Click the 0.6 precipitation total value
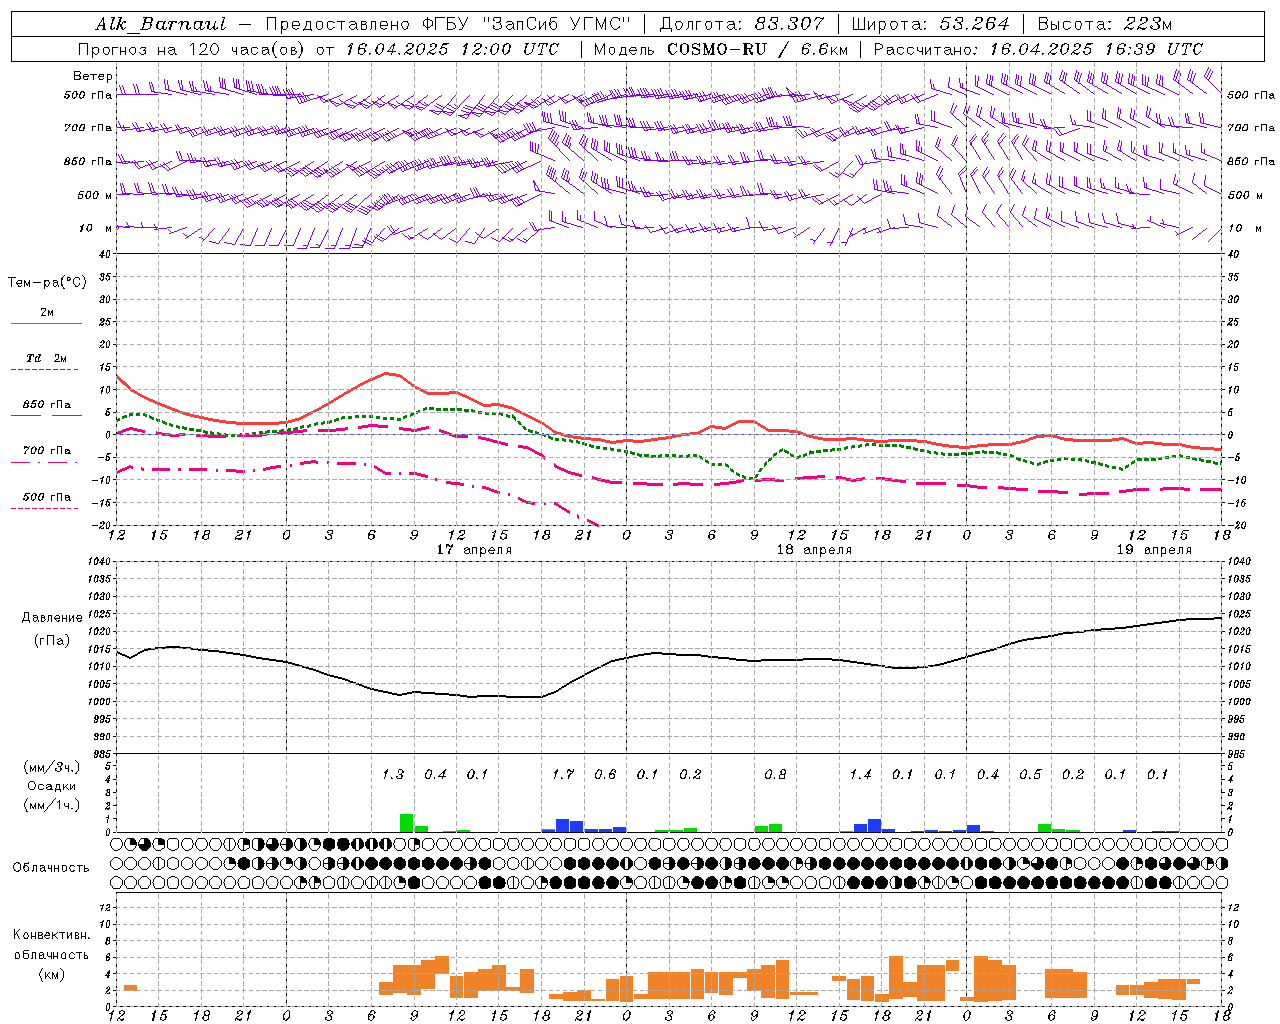This screenshot has height=1024, width=1280. point(605,775)
